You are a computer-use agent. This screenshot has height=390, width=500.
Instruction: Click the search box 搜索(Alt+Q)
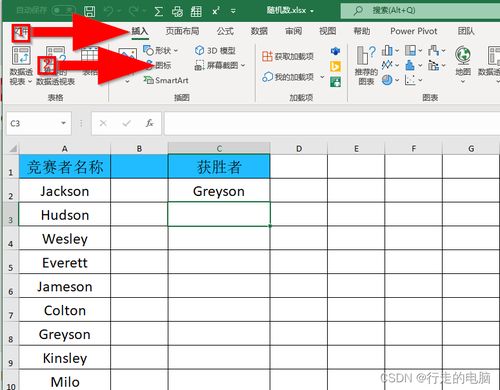(420, 11)
